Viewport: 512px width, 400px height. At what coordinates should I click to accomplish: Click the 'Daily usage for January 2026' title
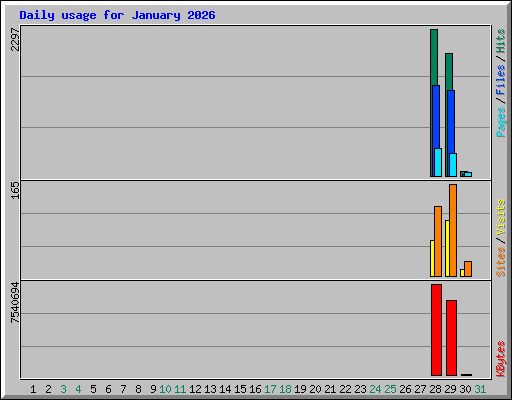click(x=117, y=15)
